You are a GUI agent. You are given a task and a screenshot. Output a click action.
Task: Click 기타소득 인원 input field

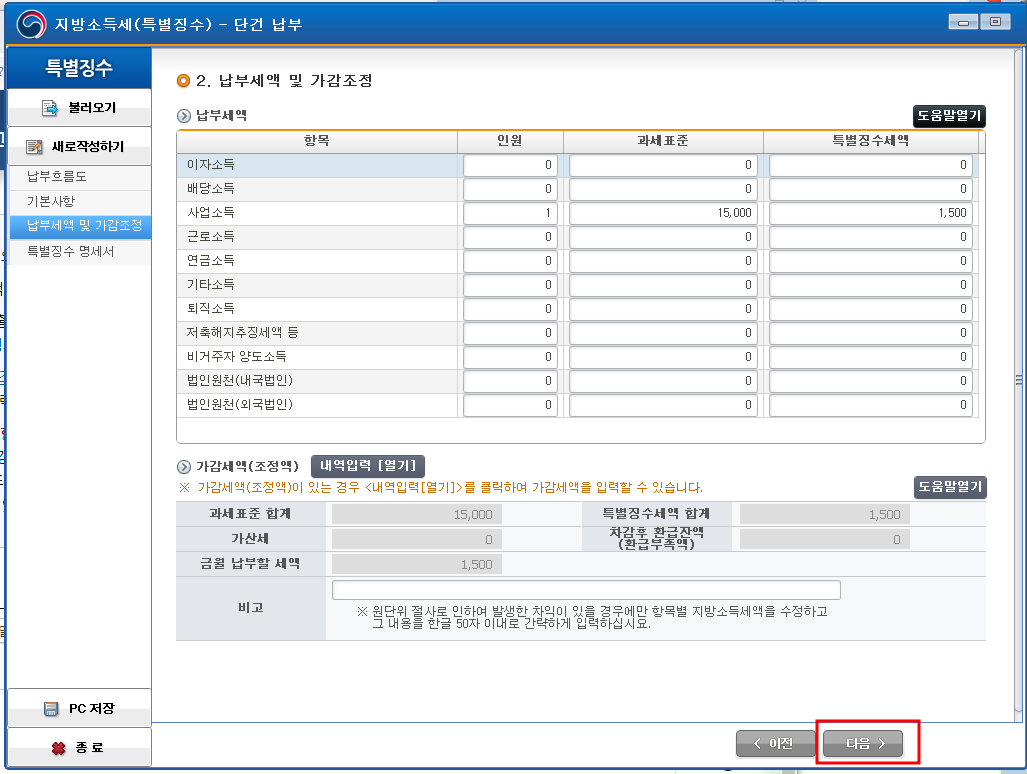[x=510, y=286]
